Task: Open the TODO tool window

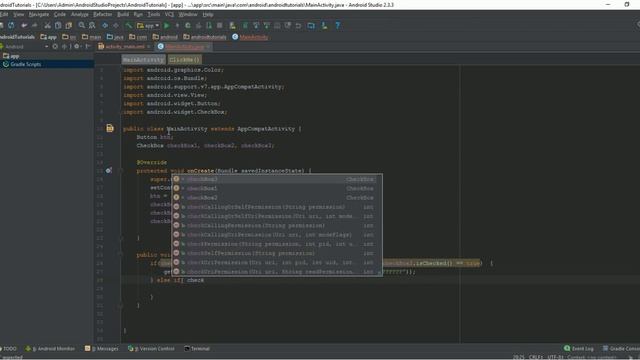Action: (x=9, y=349)
